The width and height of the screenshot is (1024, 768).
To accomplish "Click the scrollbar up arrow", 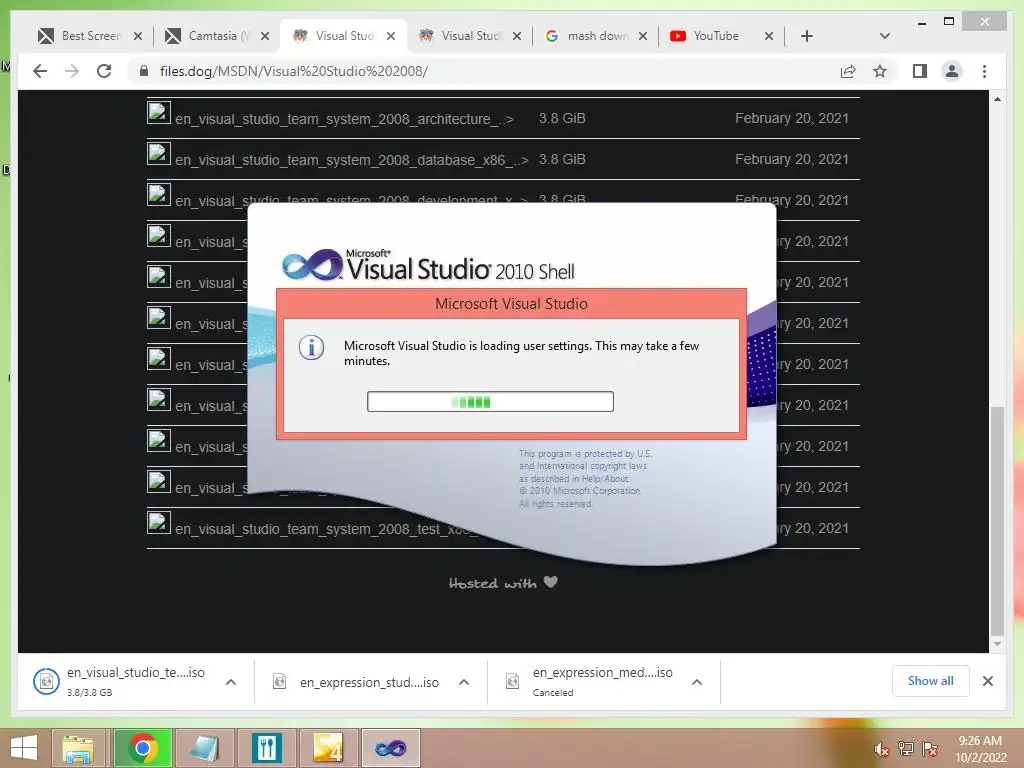I will click(997, 99).
